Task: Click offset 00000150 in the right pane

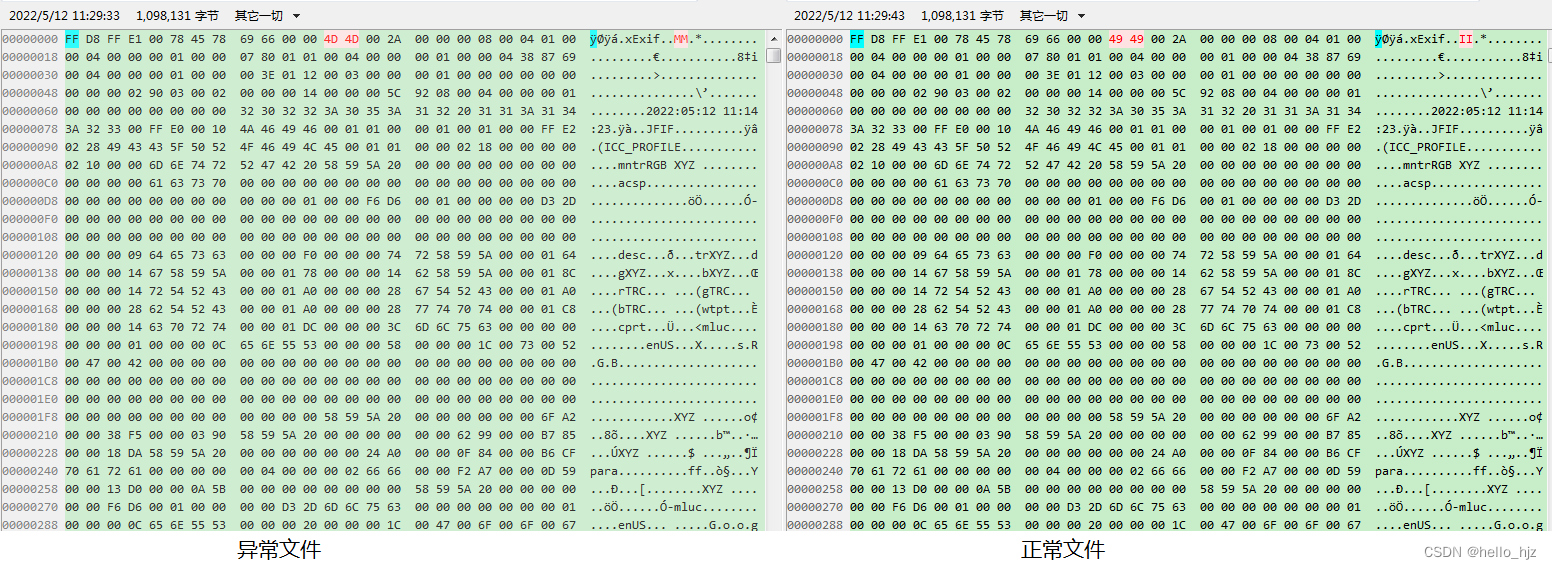Action: click(x=815, y=291)
